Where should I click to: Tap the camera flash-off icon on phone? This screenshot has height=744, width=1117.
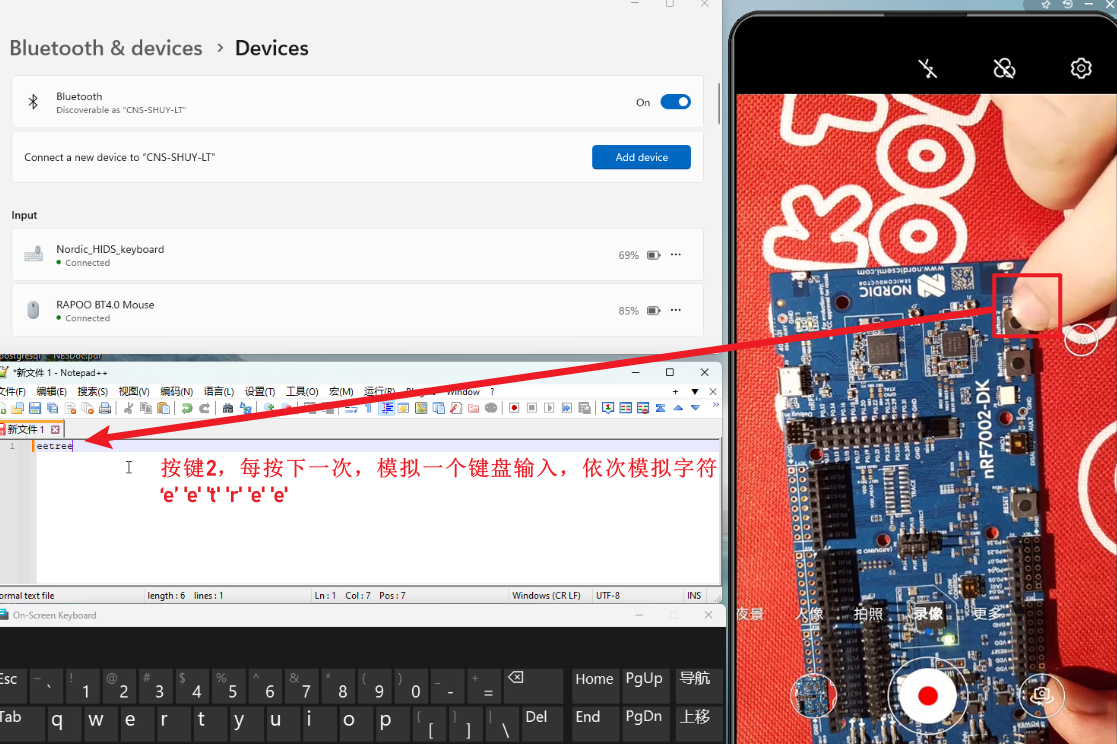pos(928,68)
